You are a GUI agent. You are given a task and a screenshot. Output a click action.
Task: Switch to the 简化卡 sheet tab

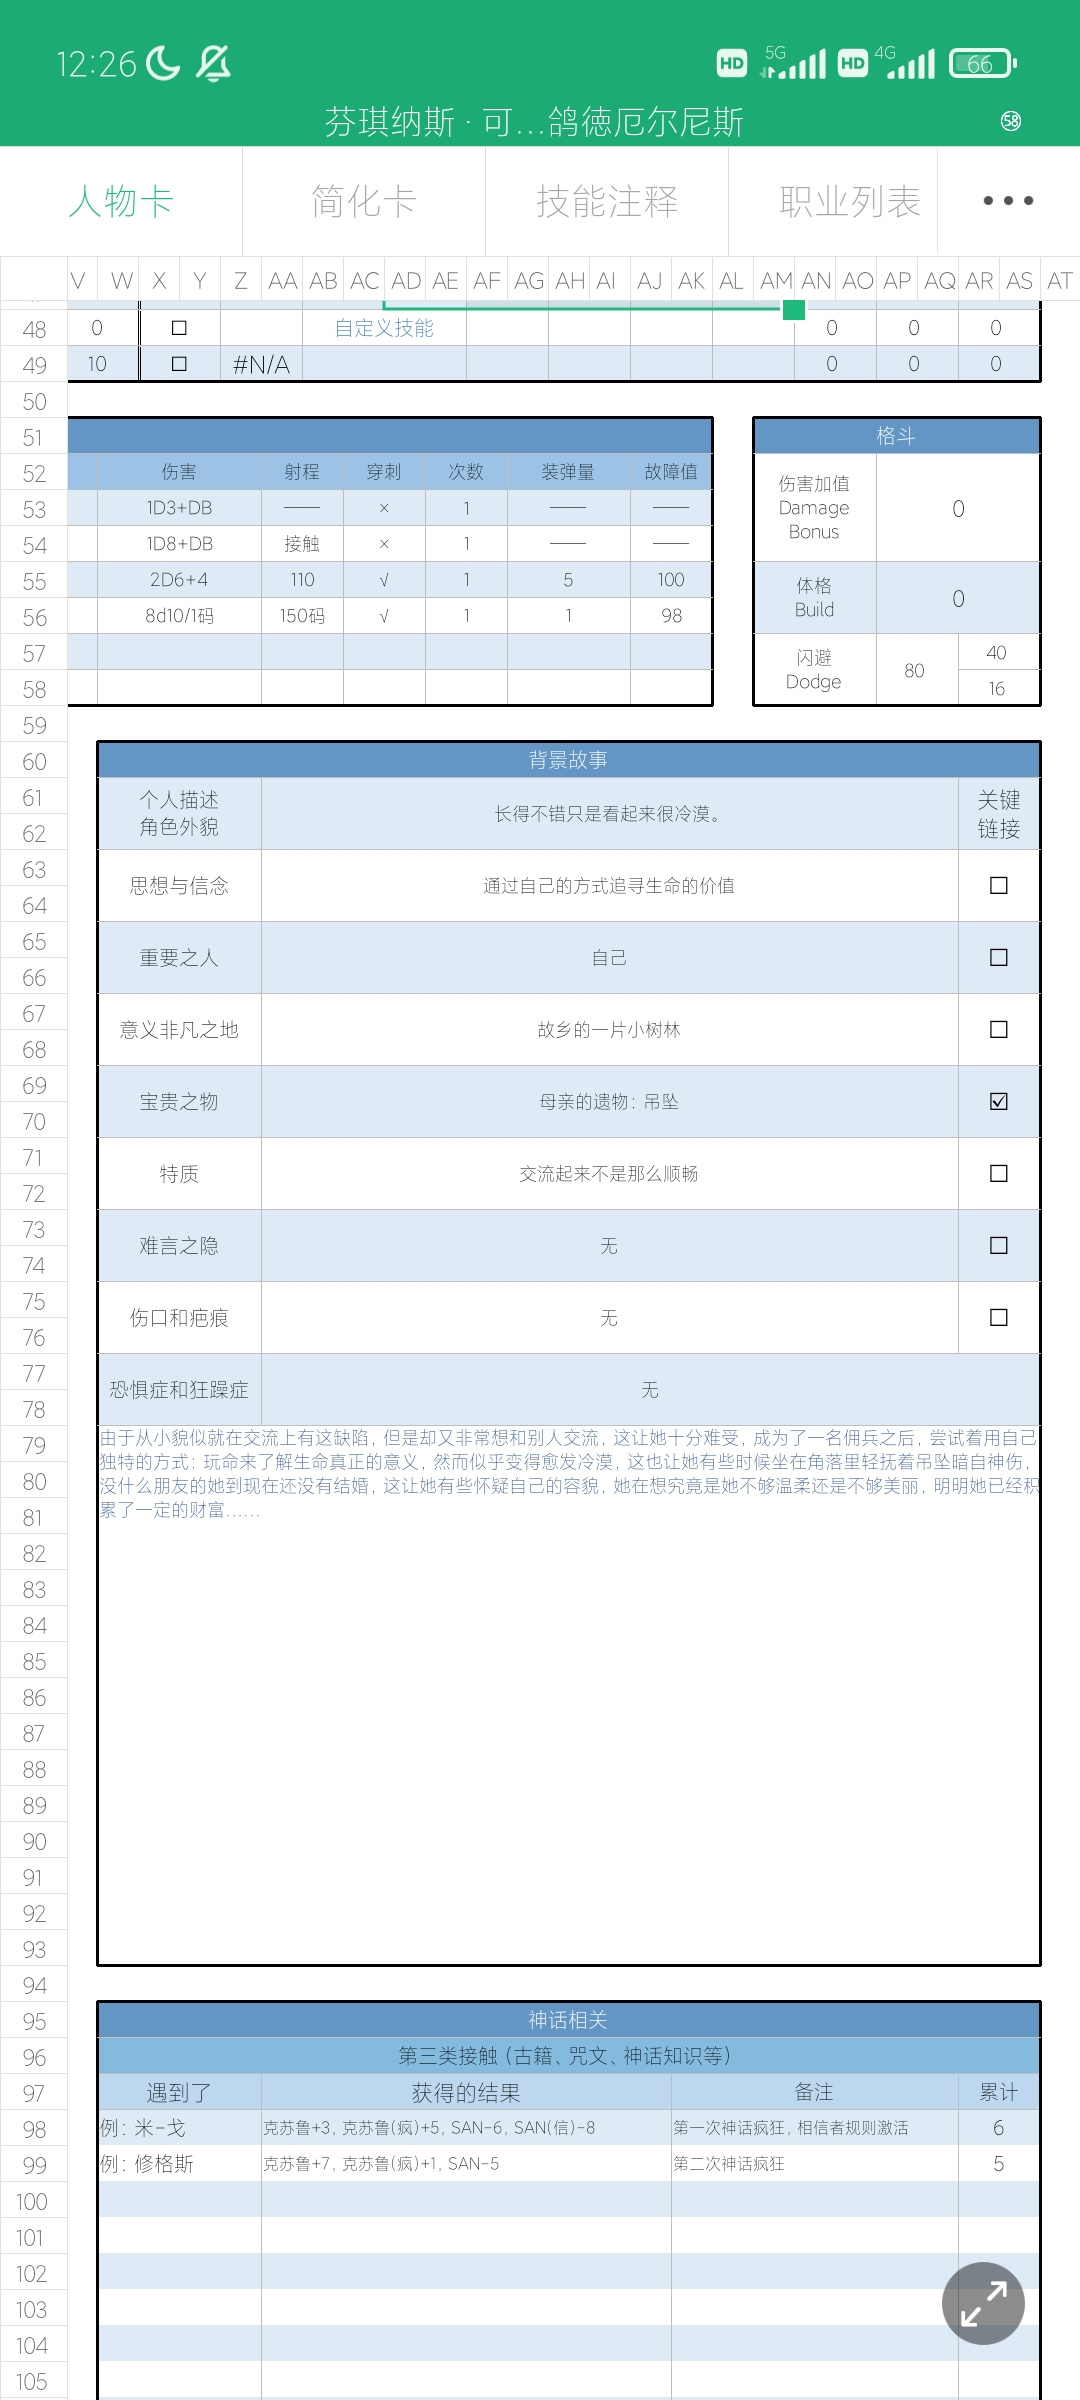click(364, 201)
